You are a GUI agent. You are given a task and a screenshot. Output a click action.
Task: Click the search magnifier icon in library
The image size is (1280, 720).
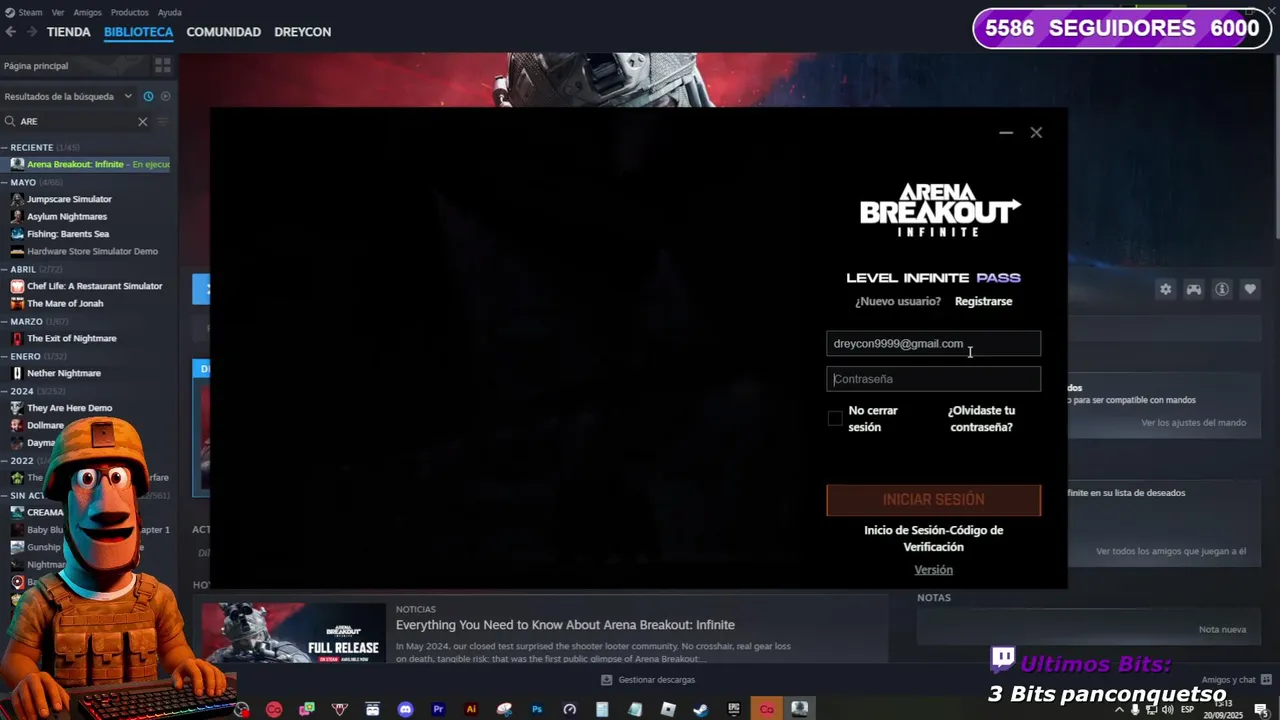tap(10, 121)
